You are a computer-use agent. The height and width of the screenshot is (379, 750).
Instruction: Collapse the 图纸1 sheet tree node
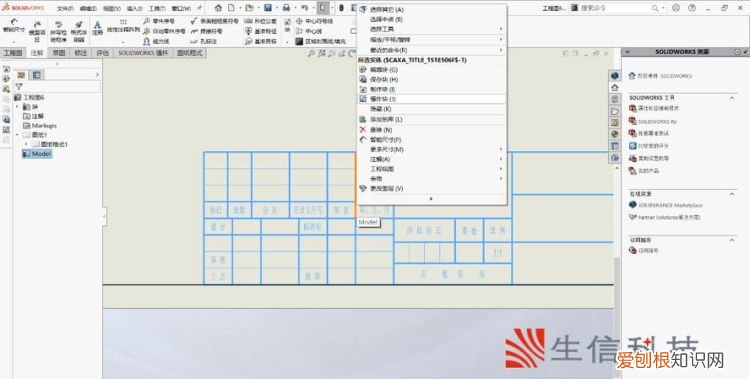point(18,135)
